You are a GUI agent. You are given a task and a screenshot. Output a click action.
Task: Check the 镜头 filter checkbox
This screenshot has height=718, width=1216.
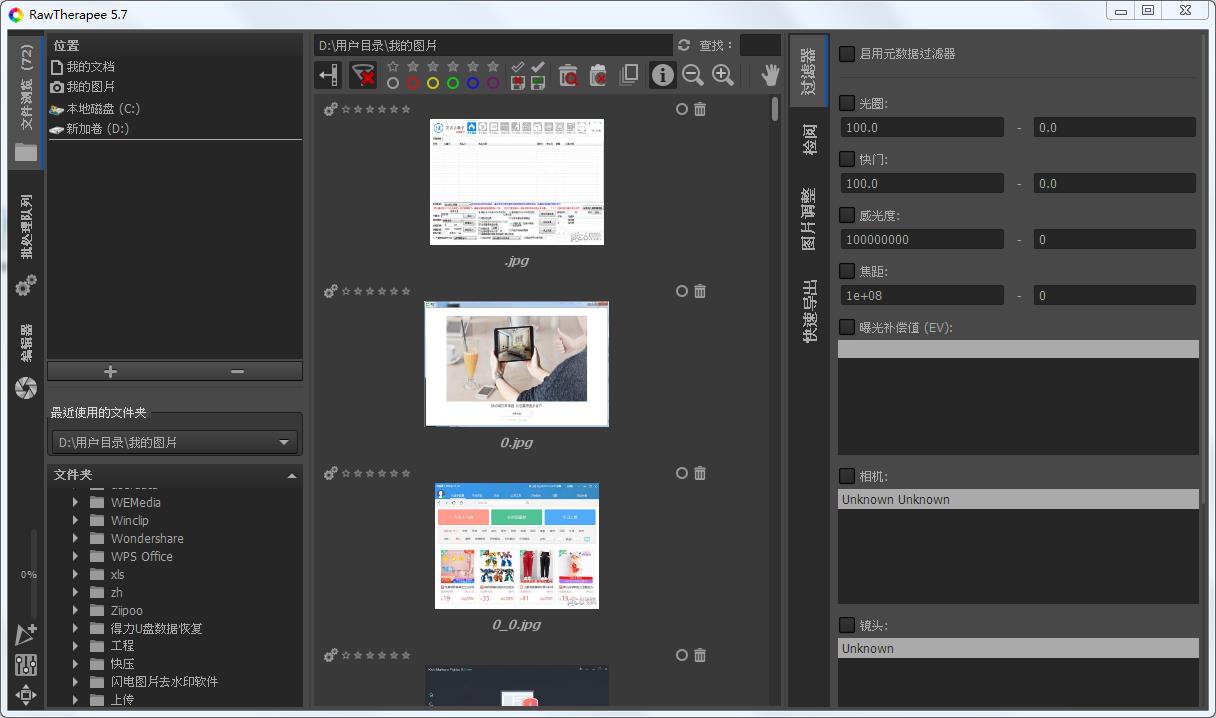tap(847, 625)
